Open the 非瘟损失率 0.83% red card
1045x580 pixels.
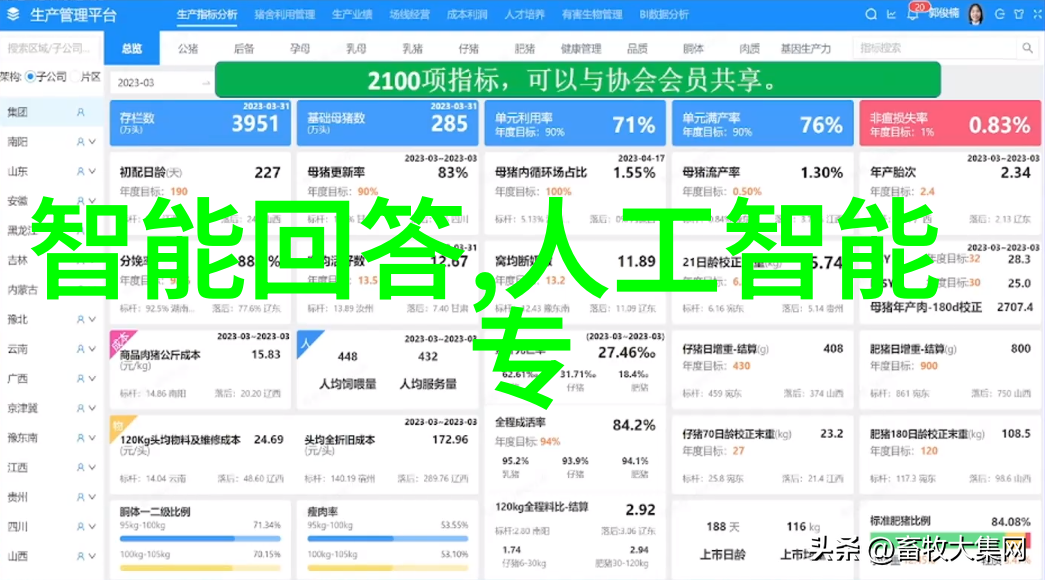click(950, 123)
